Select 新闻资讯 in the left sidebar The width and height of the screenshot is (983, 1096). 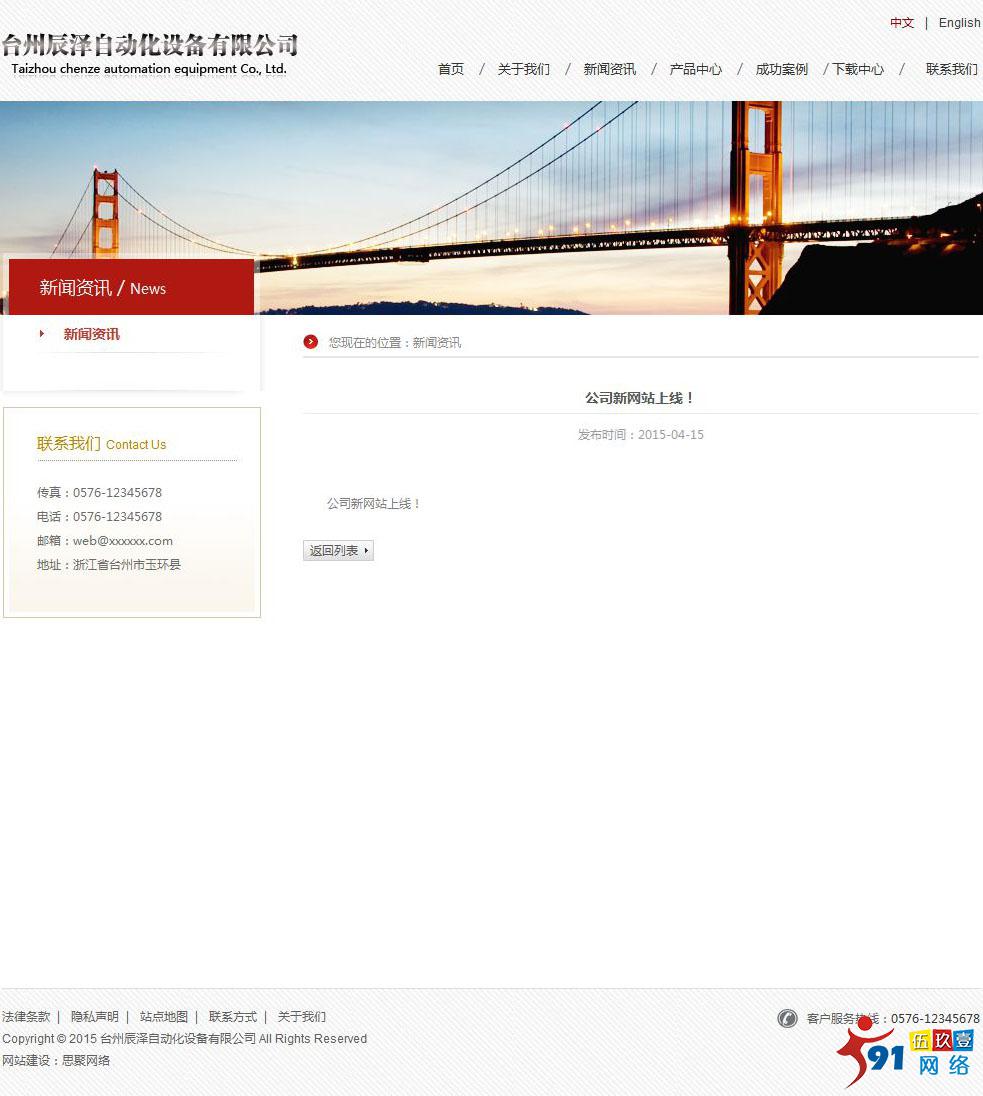pyautogui.click(x=92, y=334)
